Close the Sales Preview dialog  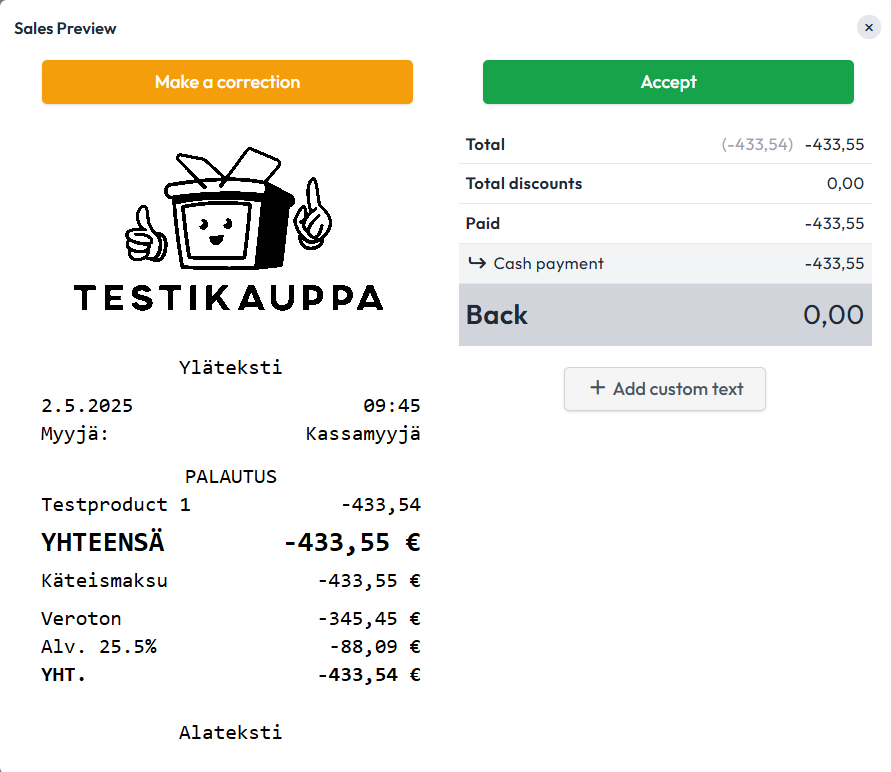click(x=868, y=27)
